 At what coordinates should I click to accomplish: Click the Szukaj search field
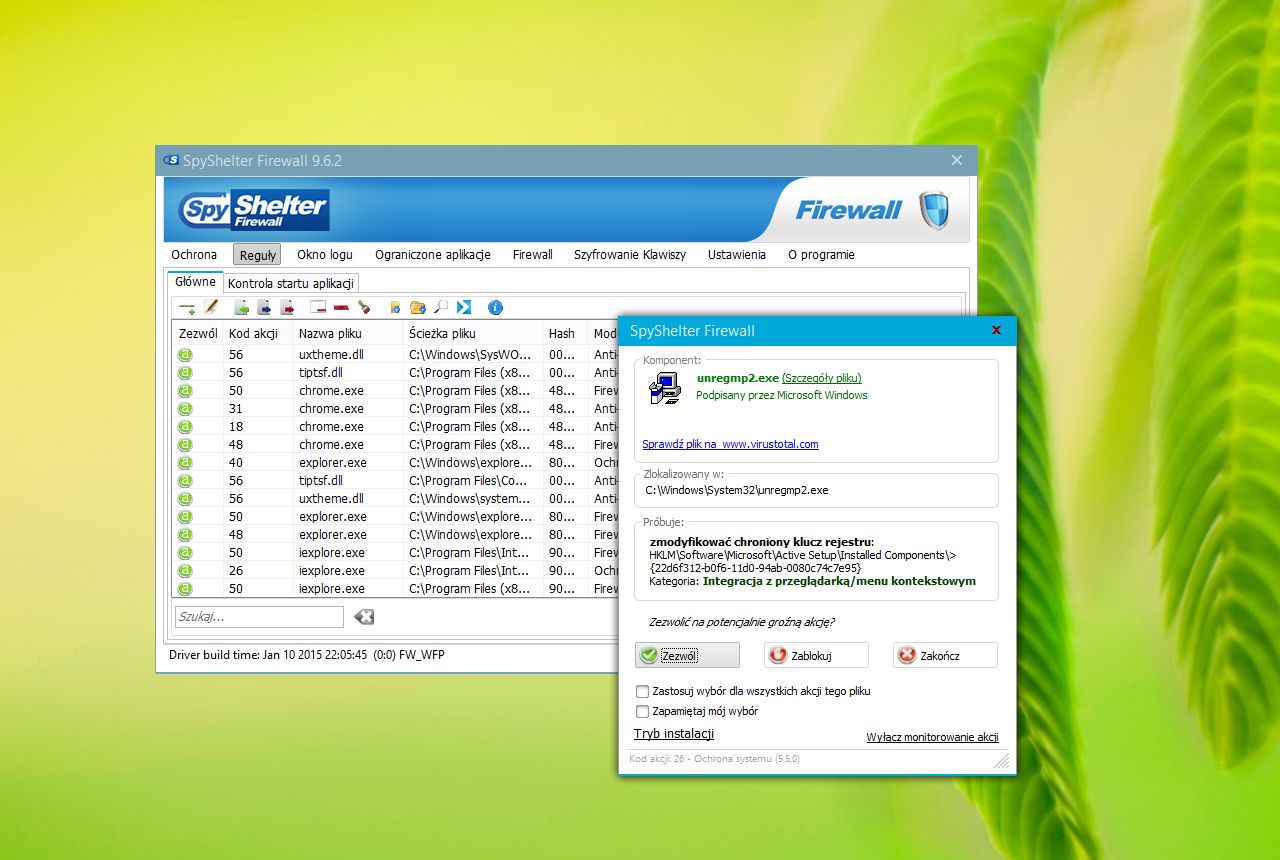(259, 617)
